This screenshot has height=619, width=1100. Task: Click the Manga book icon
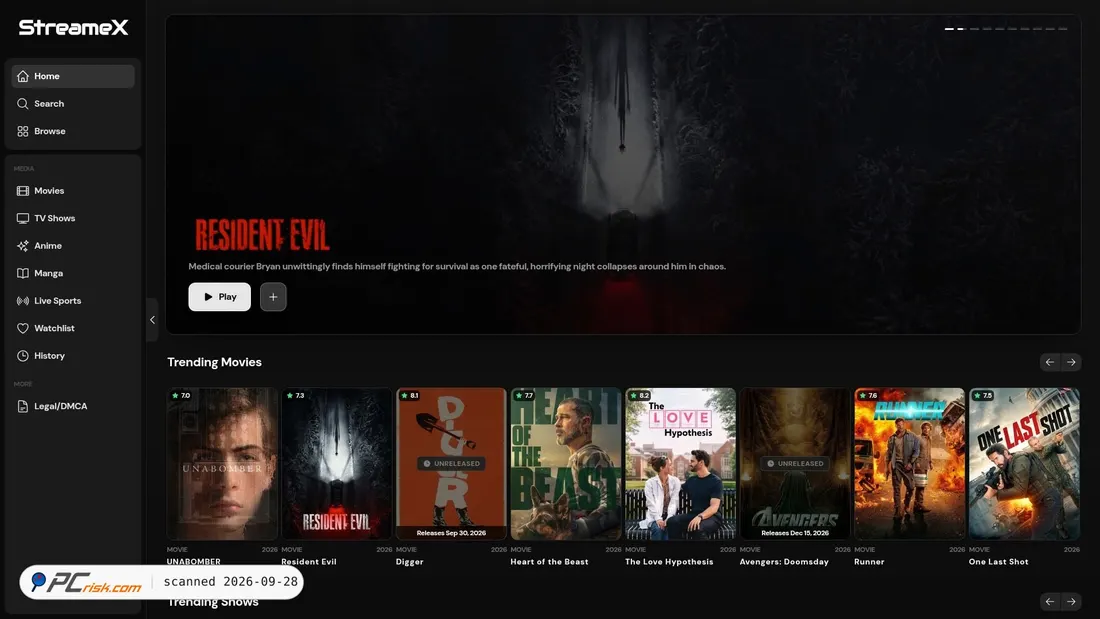23,273
